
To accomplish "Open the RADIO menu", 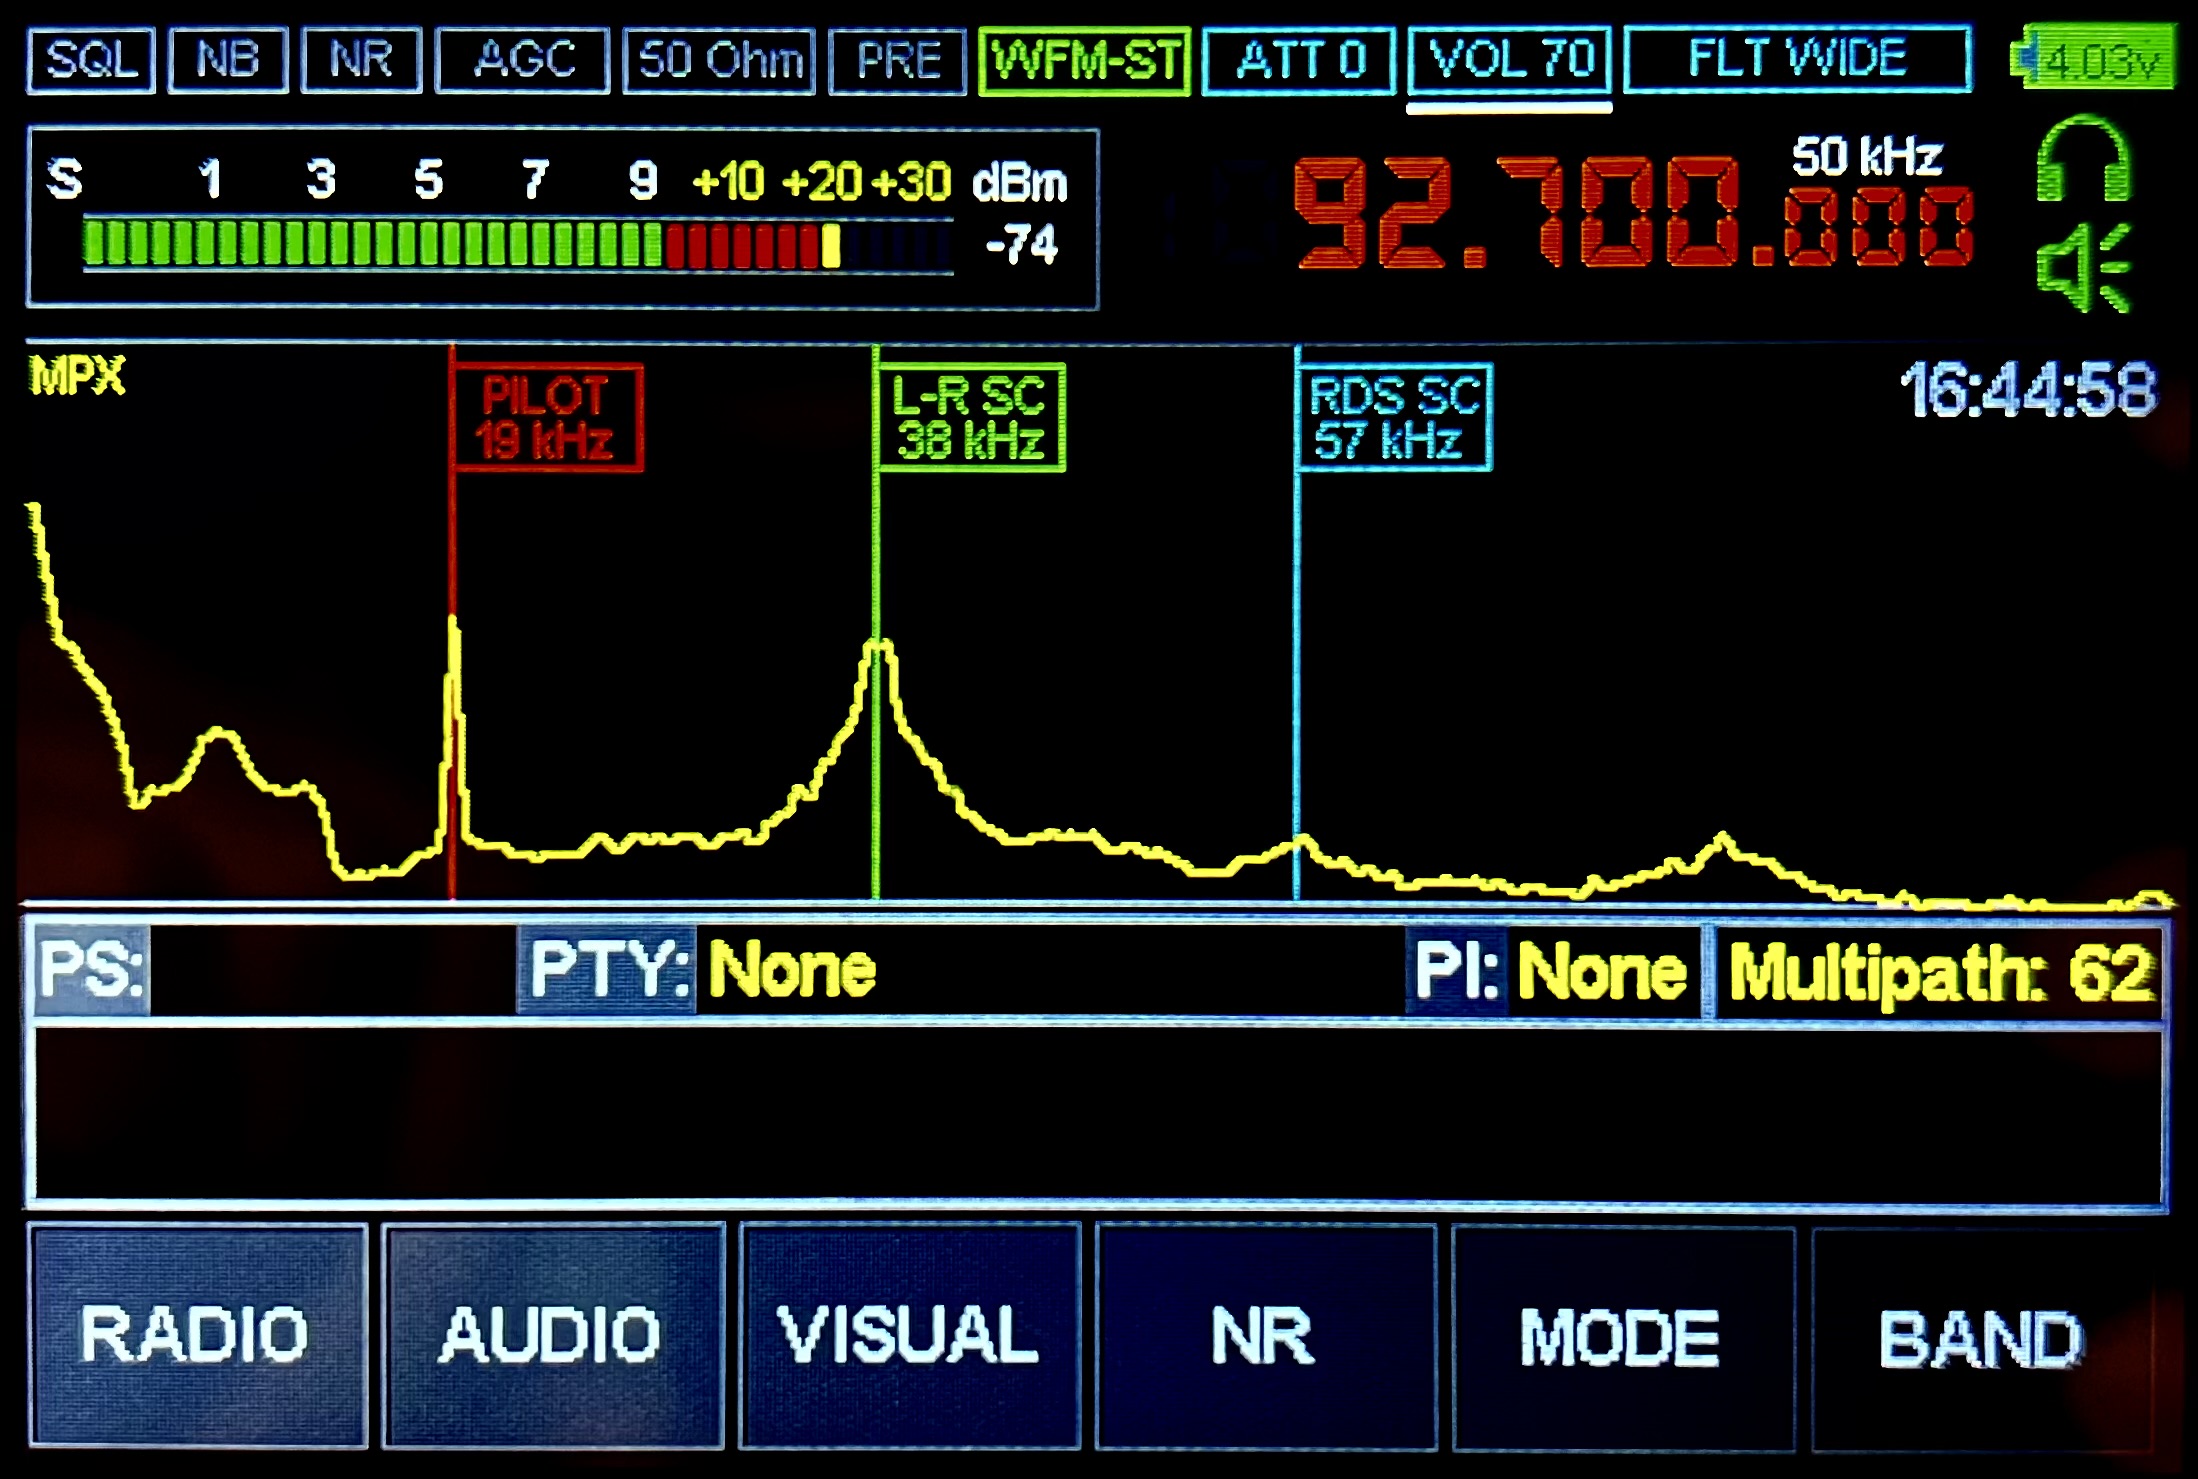I will tap(197, 1336).
